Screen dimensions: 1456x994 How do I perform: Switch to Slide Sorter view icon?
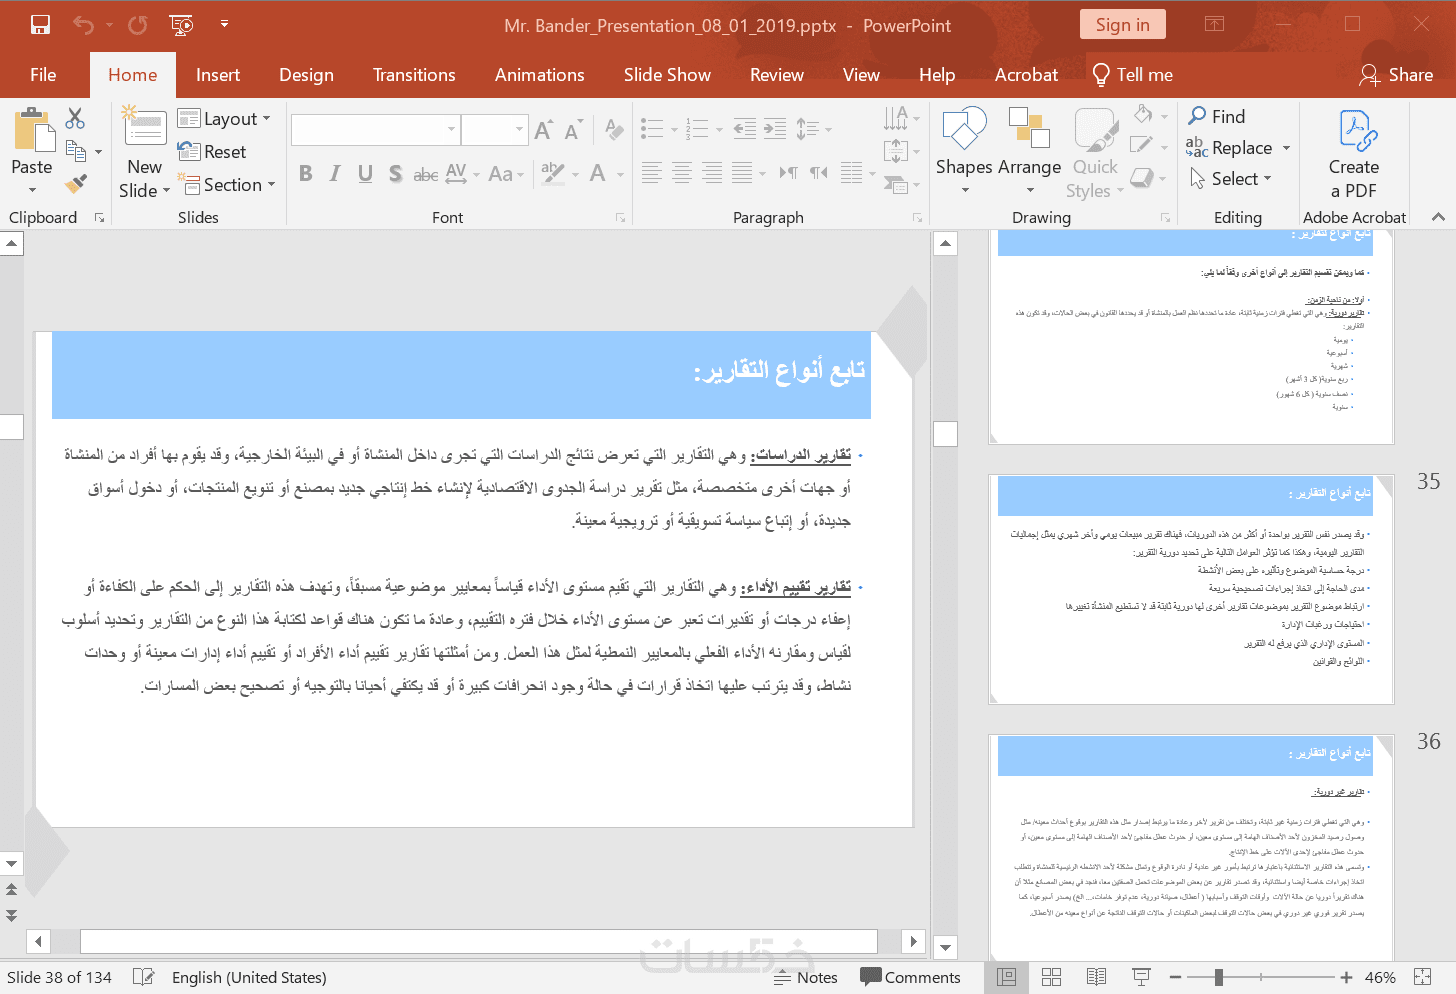coord(1051,977)
